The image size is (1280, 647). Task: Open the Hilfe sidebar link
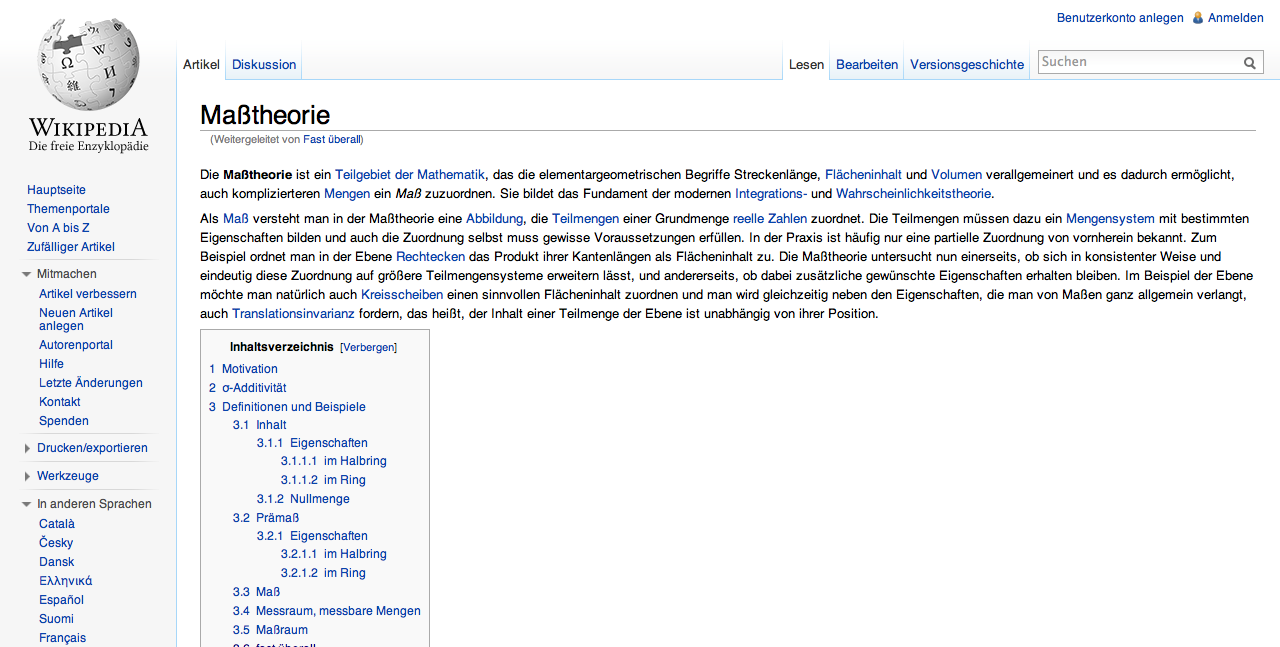pyautogui.click(x=51, y=364)
